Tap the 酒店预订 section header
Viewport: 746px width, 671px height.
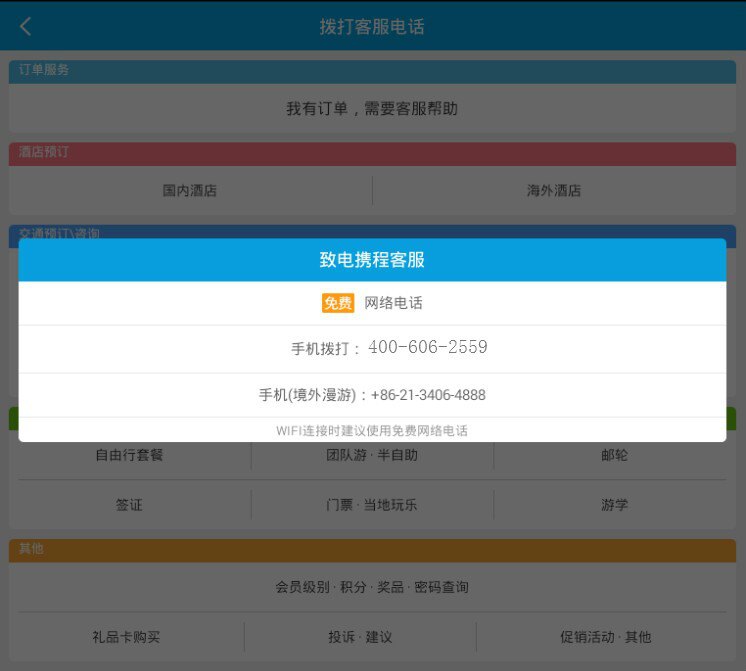[x=372, y=154]
